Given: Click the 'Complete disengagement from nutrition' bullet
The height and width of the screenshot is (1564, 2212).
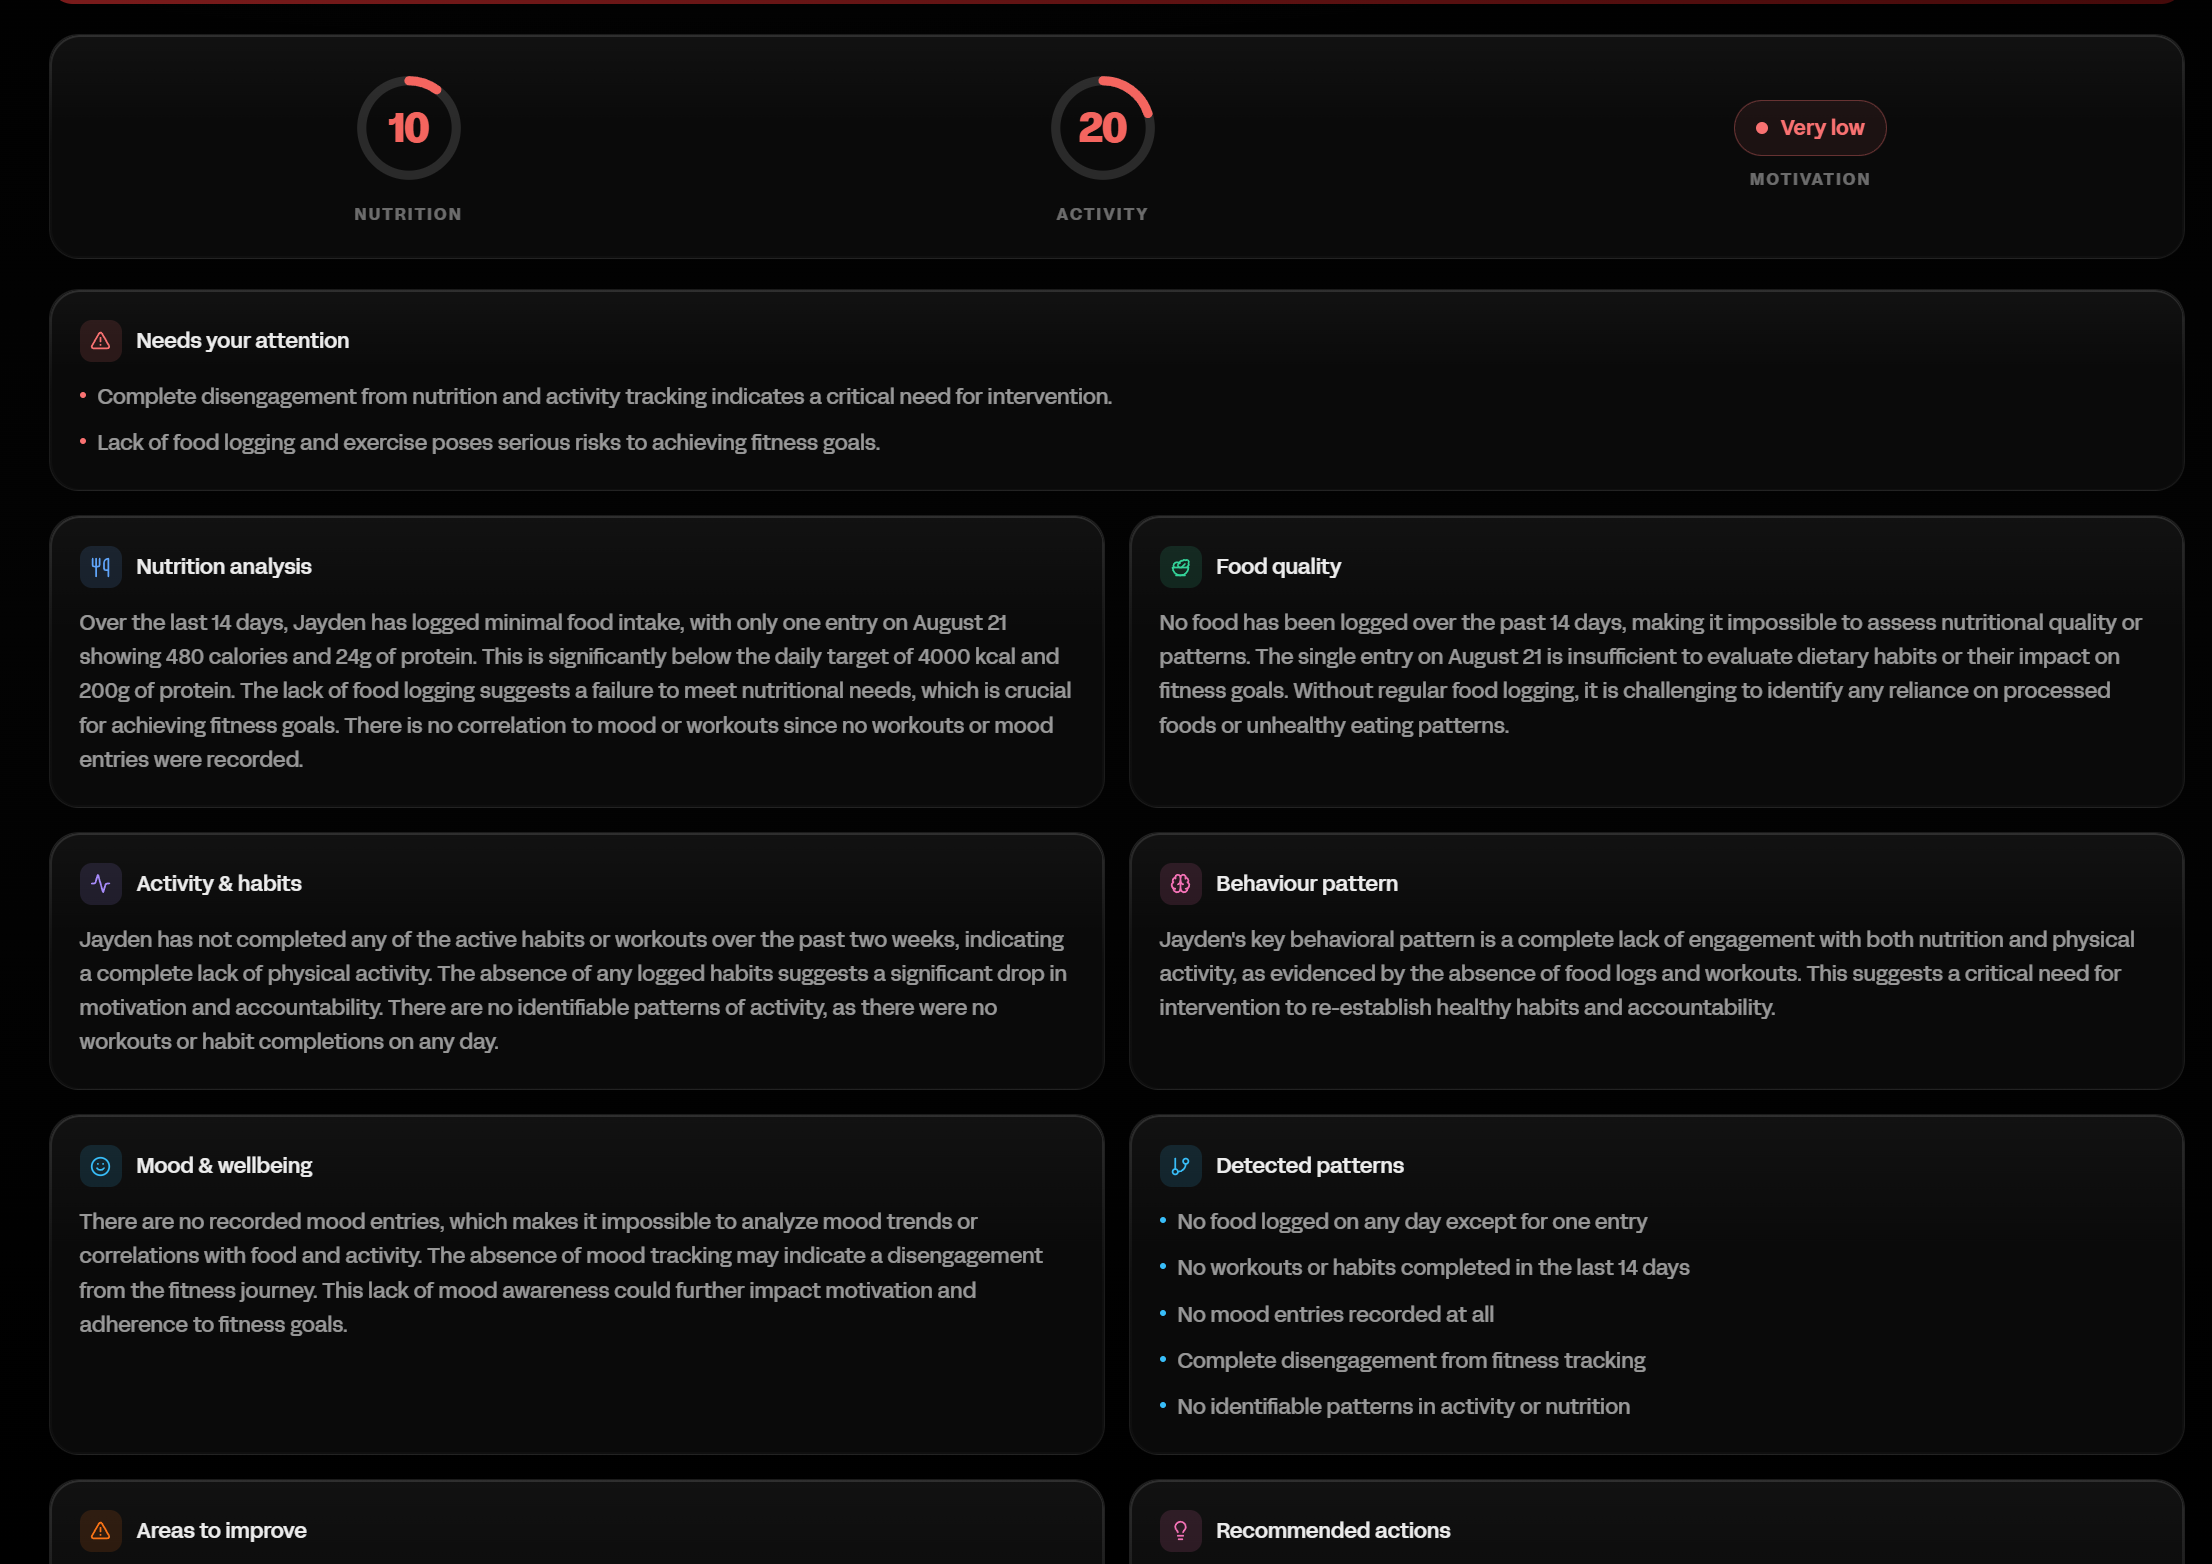Looking at the screenshot, I should click(604, 397).
